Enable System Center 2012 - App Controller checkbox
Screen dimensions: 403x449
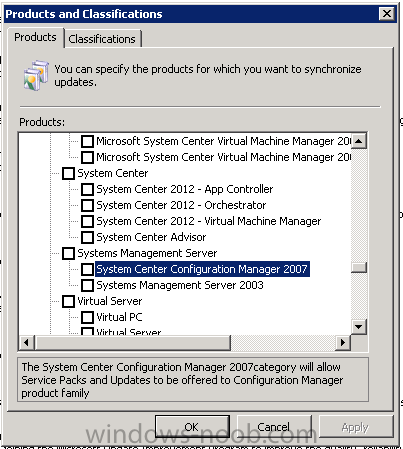[x=87, y=189]
